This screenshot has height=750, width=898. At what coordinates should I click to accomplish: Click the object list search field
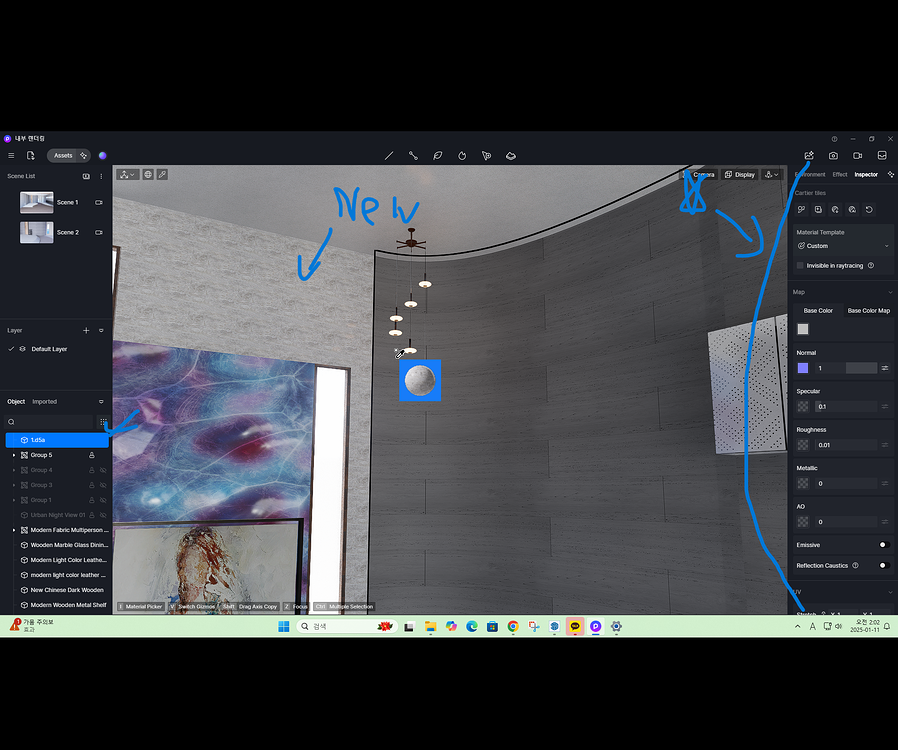pos(50,421)
